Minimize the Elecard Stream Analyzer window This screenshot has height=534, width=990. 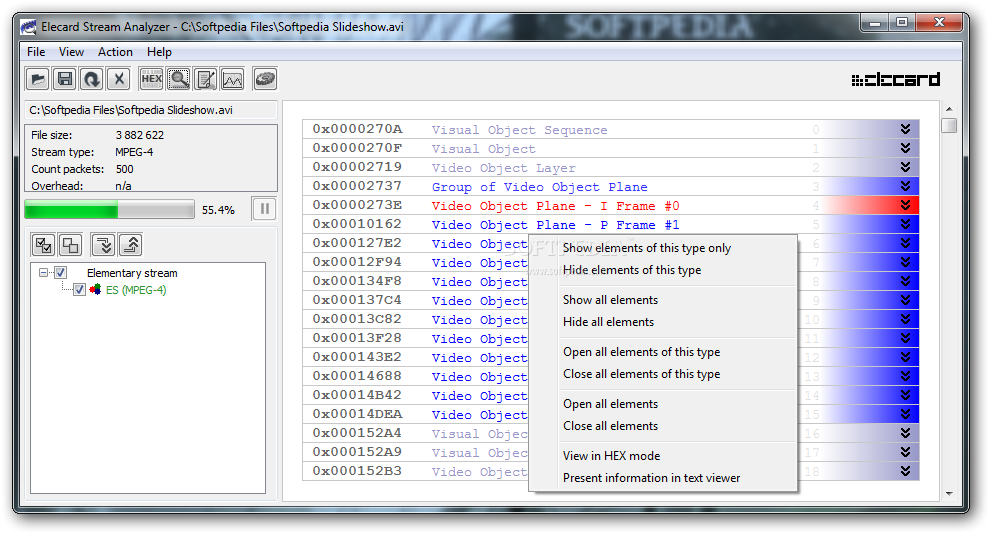[874, 23]
